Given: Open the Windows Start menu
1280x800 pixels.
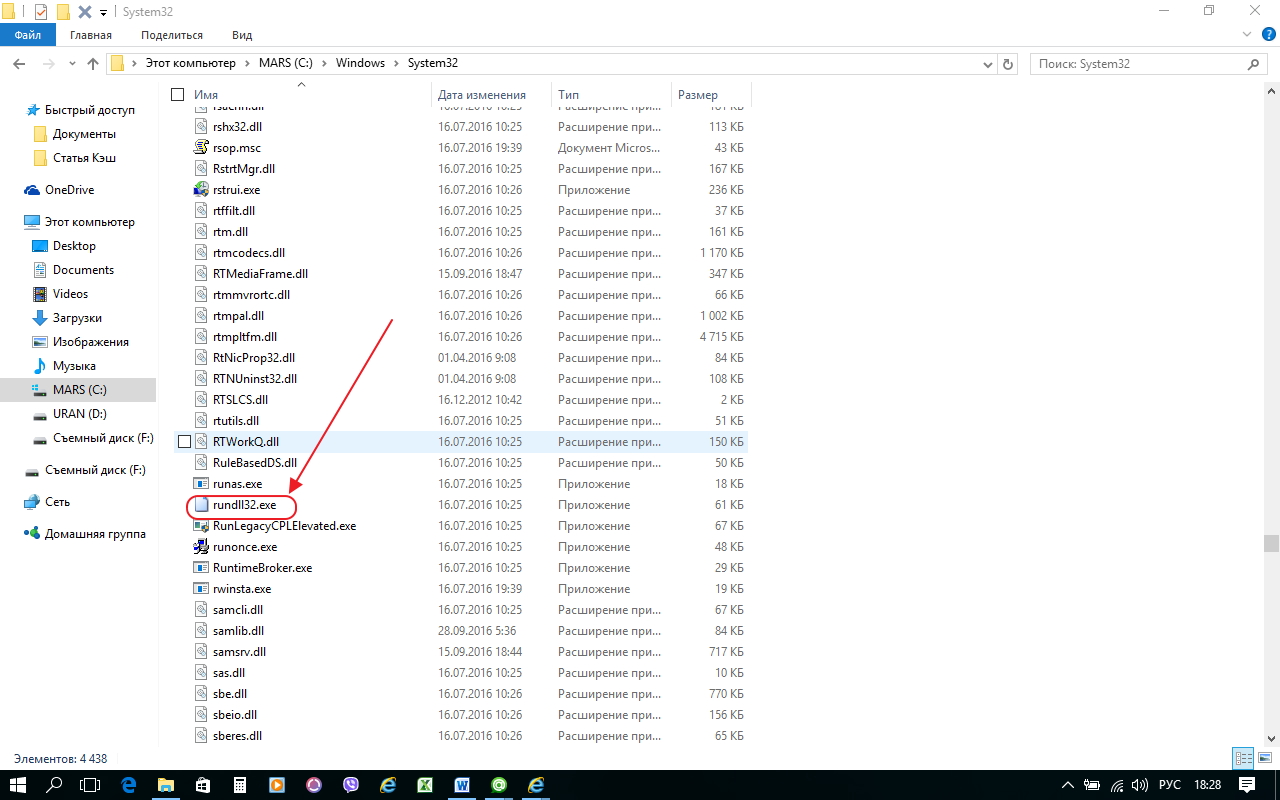Looking at the screenshot, I should click(x=18, y=785).
